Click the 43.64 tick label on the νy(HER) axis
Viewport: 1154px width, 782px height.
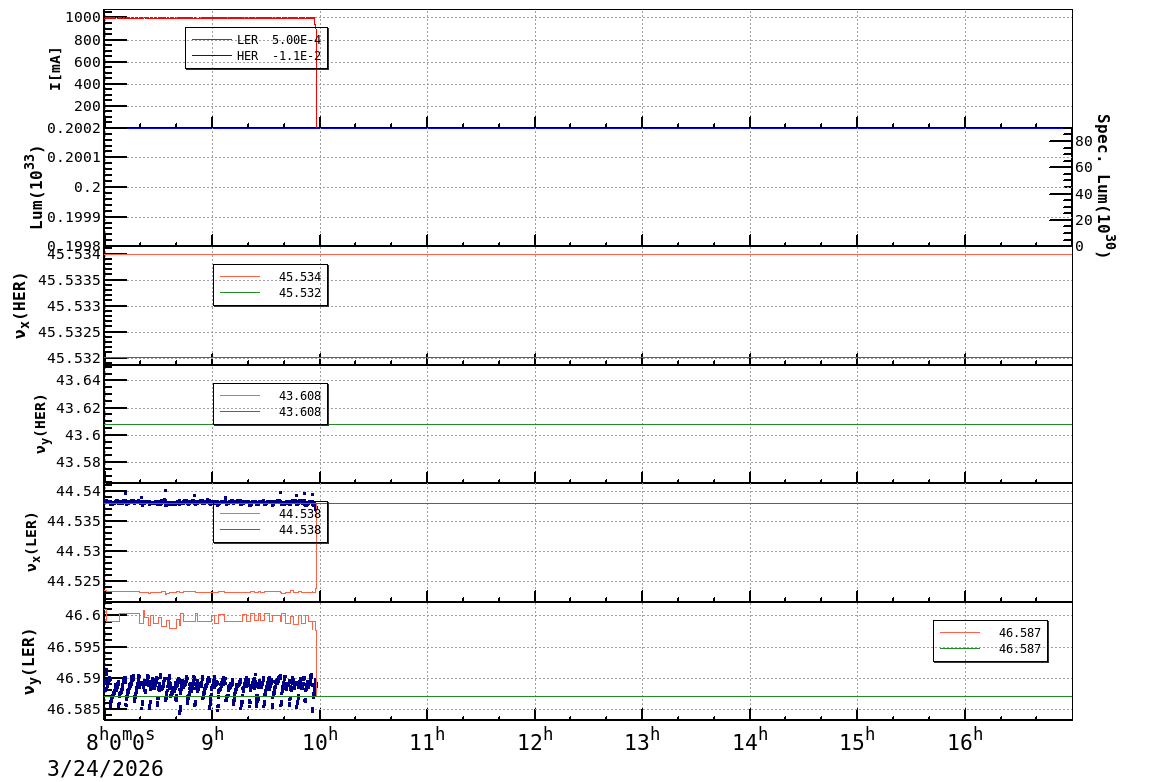pyautogui.click(x=77, y=380)
